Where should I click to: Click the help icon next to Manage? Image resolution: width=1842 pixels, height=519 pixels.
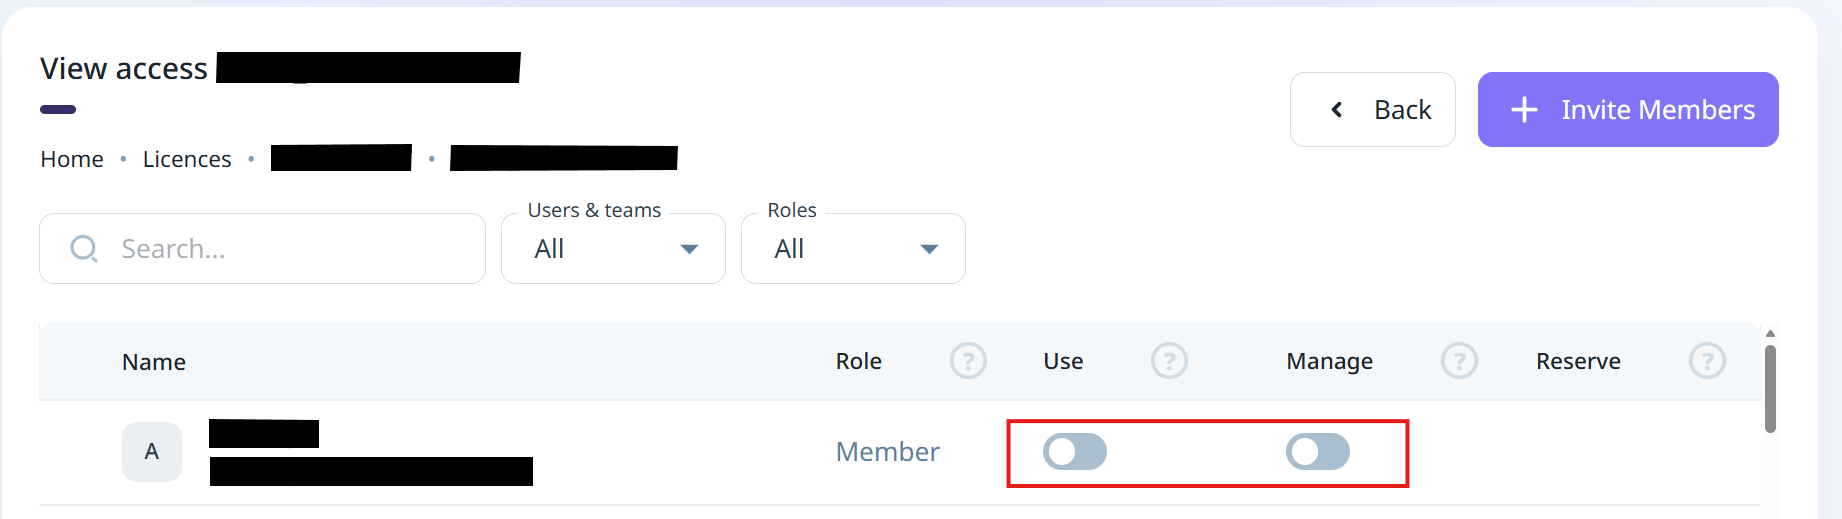[x=1459, y=361]
